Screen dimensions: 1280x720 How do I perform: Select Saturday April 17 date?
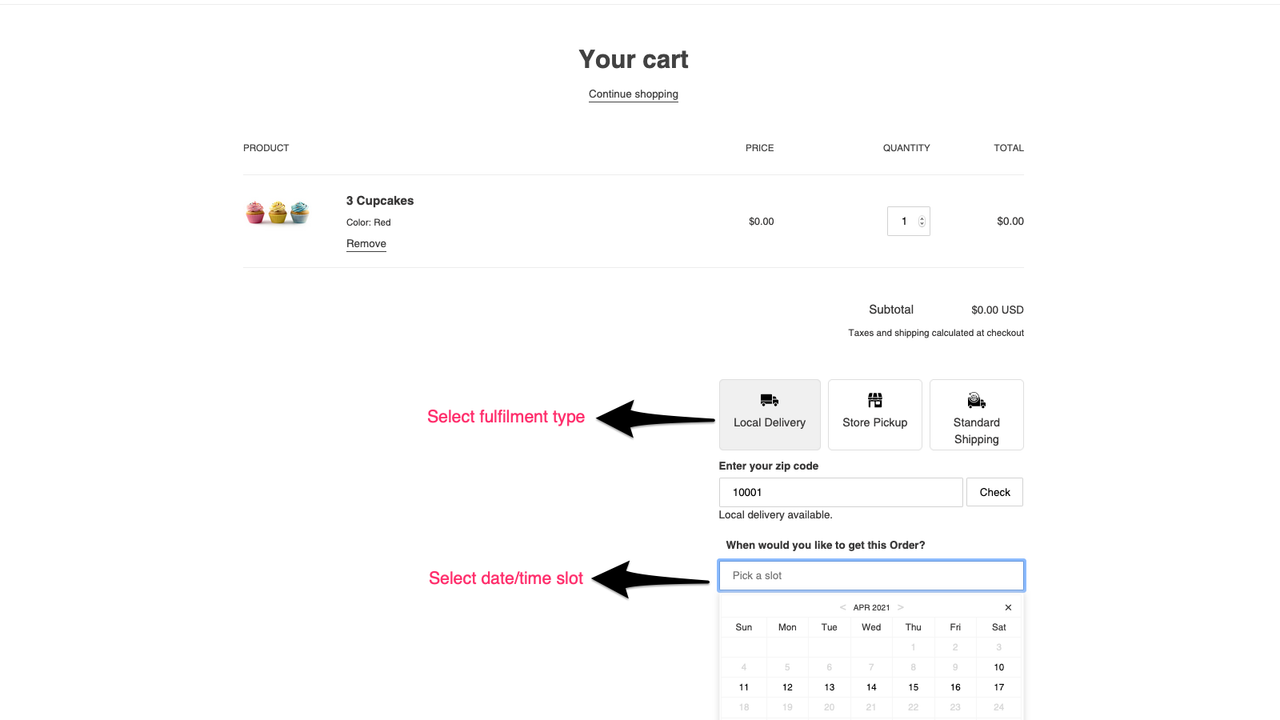click(999, 687)
